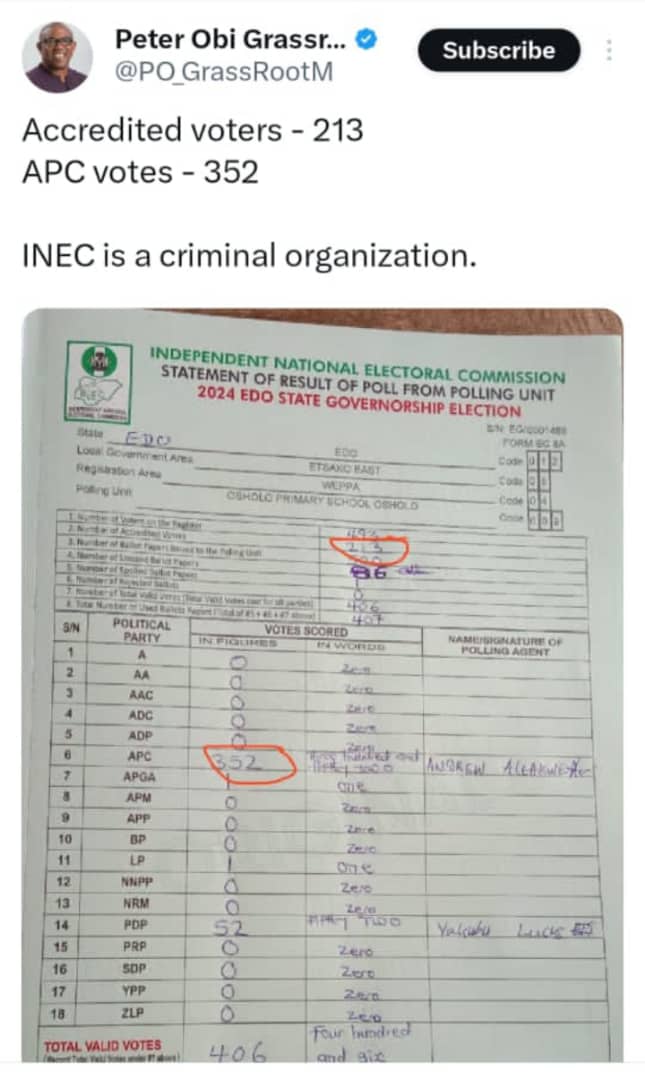Click the 'APC votes - 352' line
Image resolution: width=645 pixels, height=1080 pixels.
tap(141, 172)
